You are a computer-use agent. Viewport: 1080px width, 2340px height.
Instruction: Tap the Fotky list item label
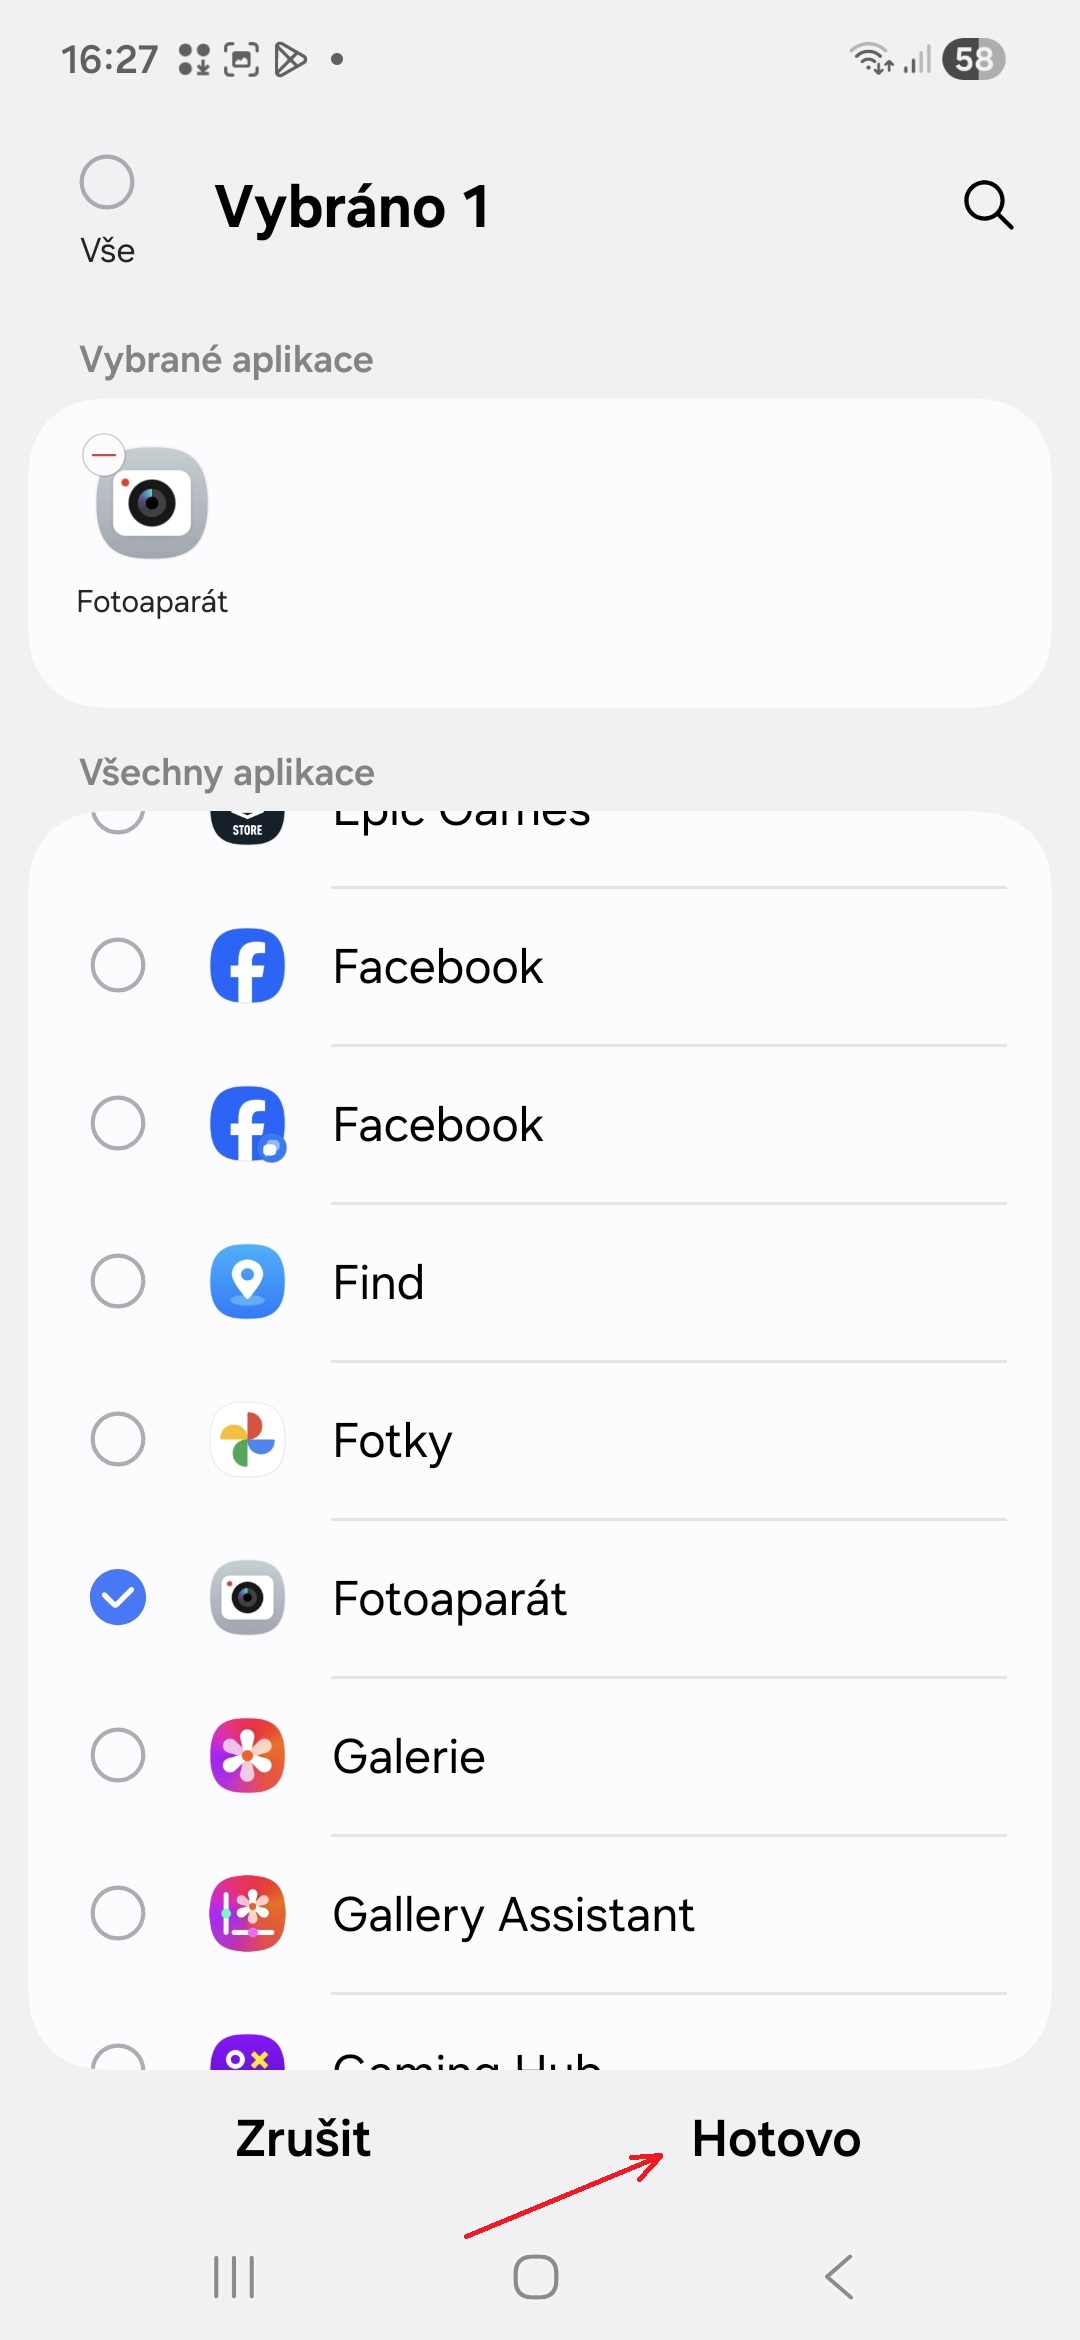[392, 1441]
